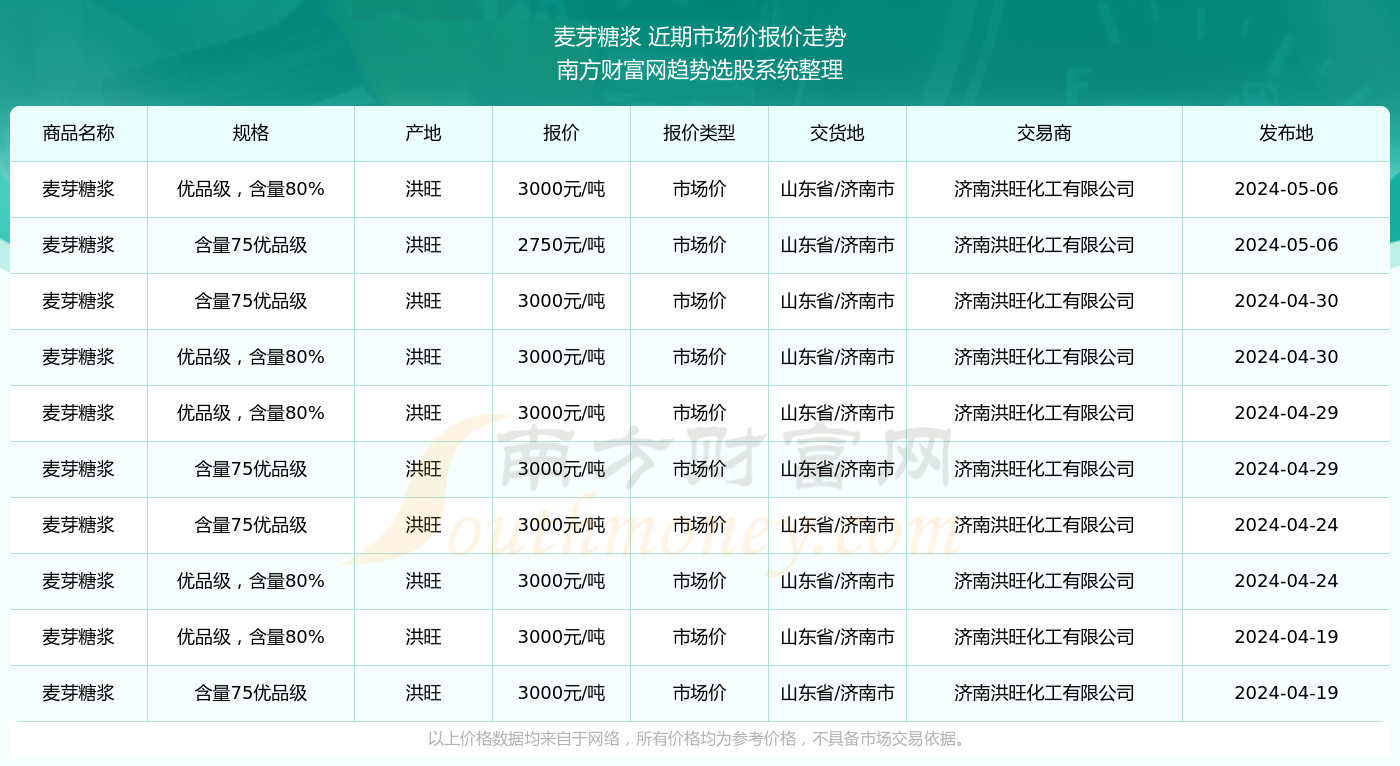Viewport: 1400px width, 766px height.
Task: Click 2024-04-19 date in the 含量75优品级 row
Action: tap(1286, 693)
